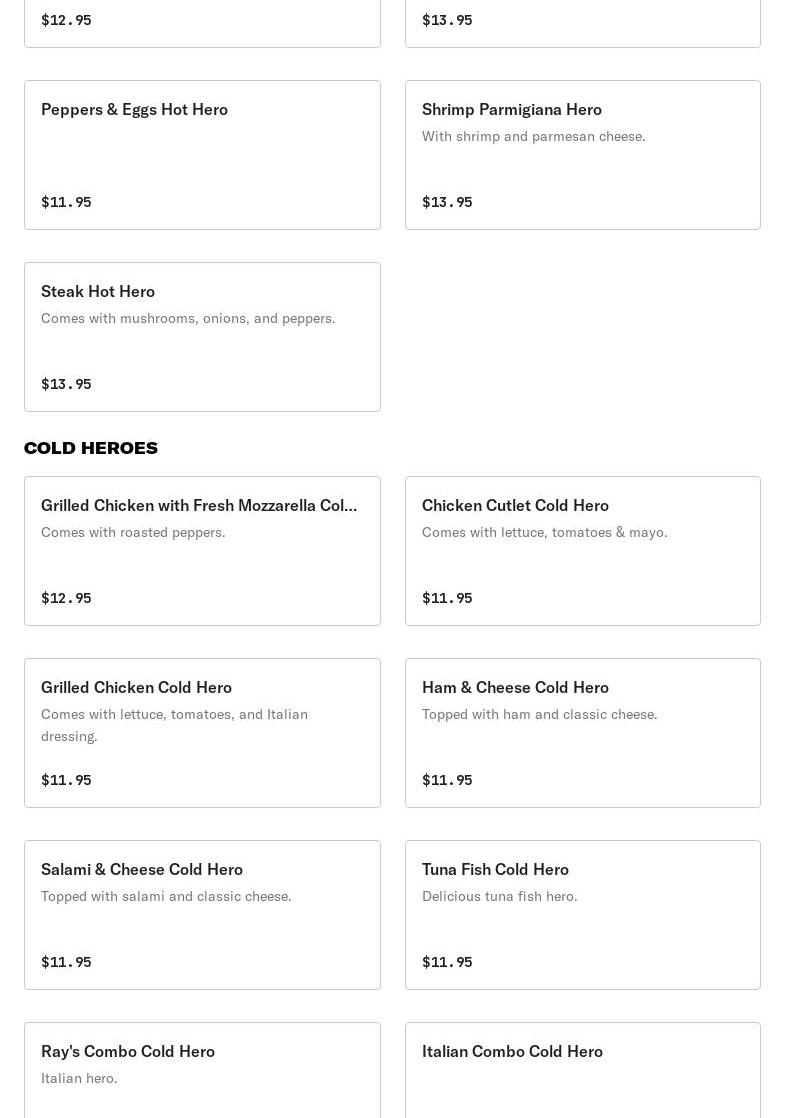The height and width of the screenshot is (1118, 785).
Task: Click the 'Delicious tuna fish hero' description
Action: pyautogui.click(x=499, y=896)
